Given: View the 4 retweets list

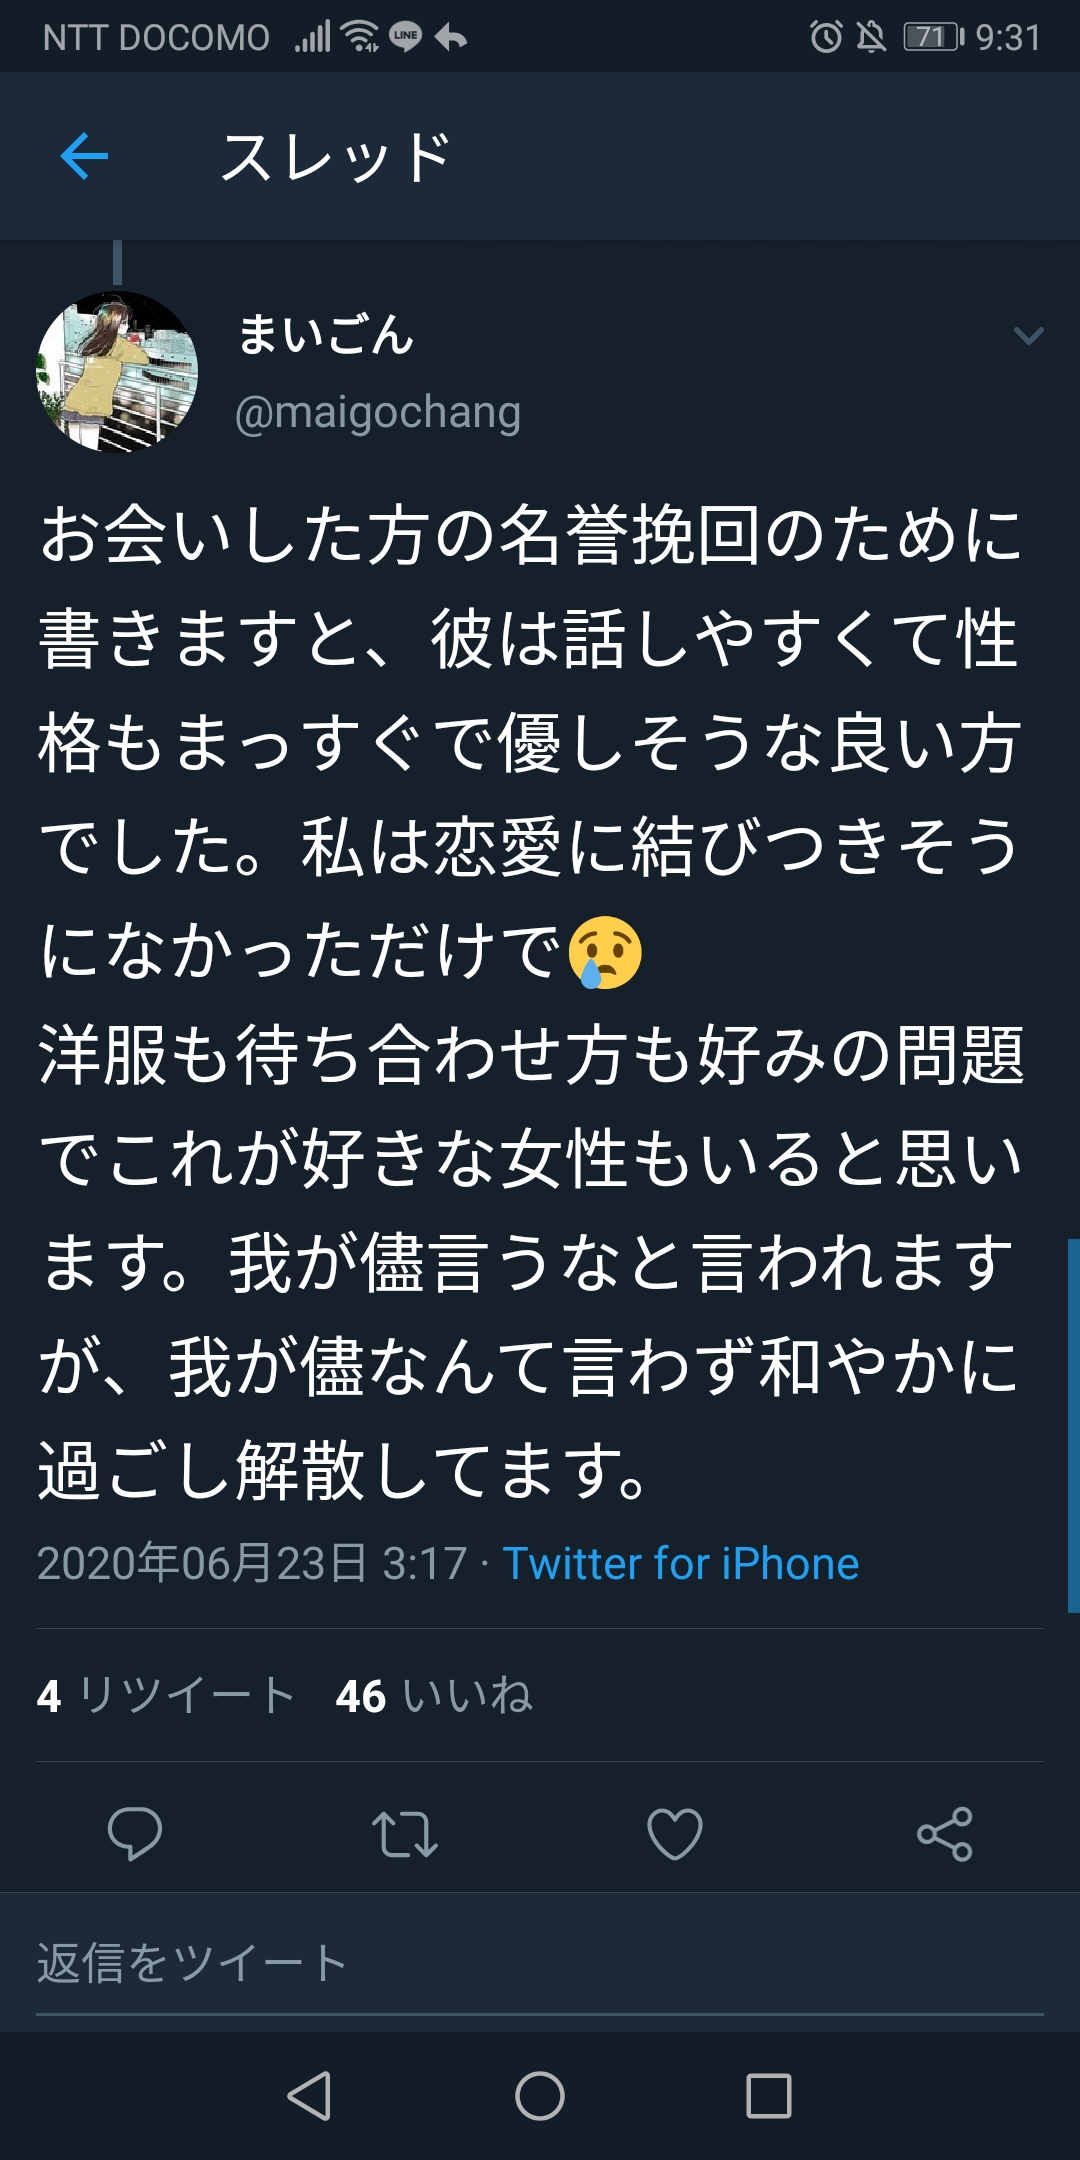Looking at the screenshot, I should pos(166,1696).
